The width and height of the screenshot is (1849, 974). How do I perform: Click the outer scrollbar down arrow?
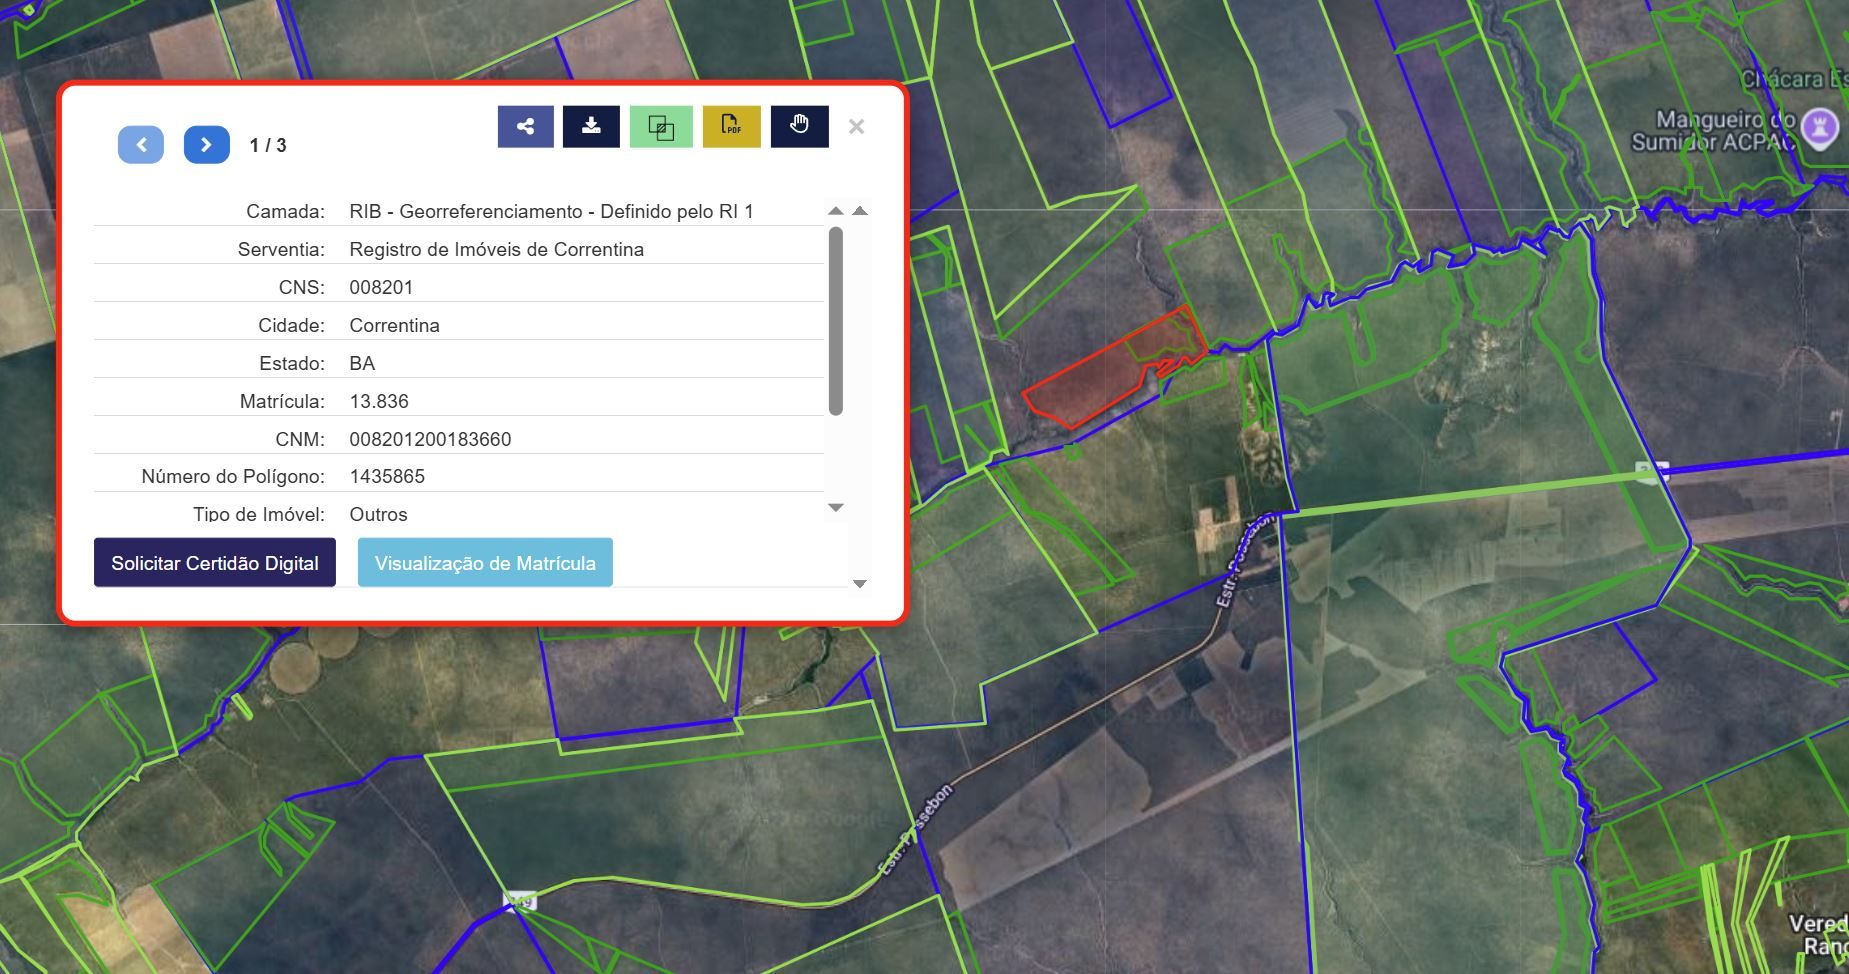(x=860, y=584)
